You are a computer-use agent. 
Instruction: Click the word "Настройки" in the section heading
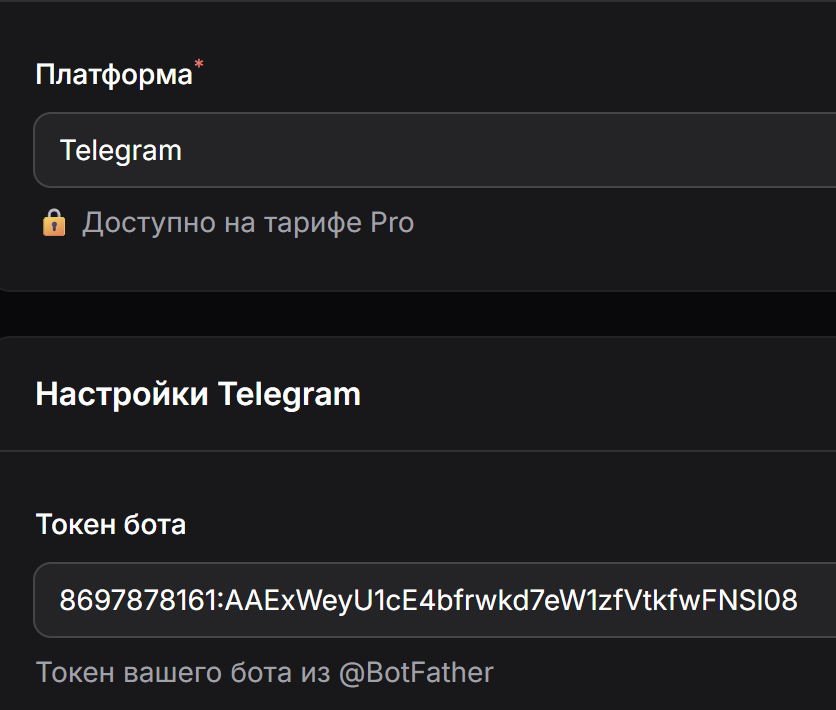(122, 394)
